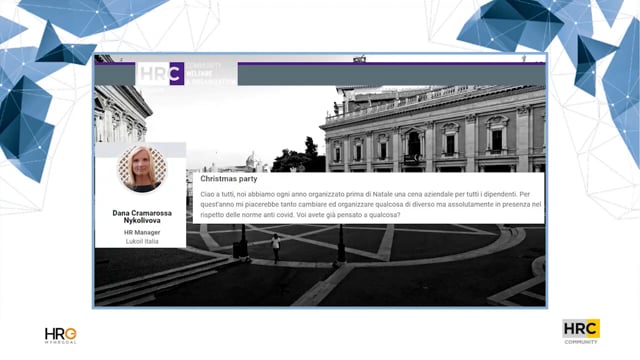Click the HRC logo in the header
Screen dimensions: 640x360
click(x=162, y=73)
